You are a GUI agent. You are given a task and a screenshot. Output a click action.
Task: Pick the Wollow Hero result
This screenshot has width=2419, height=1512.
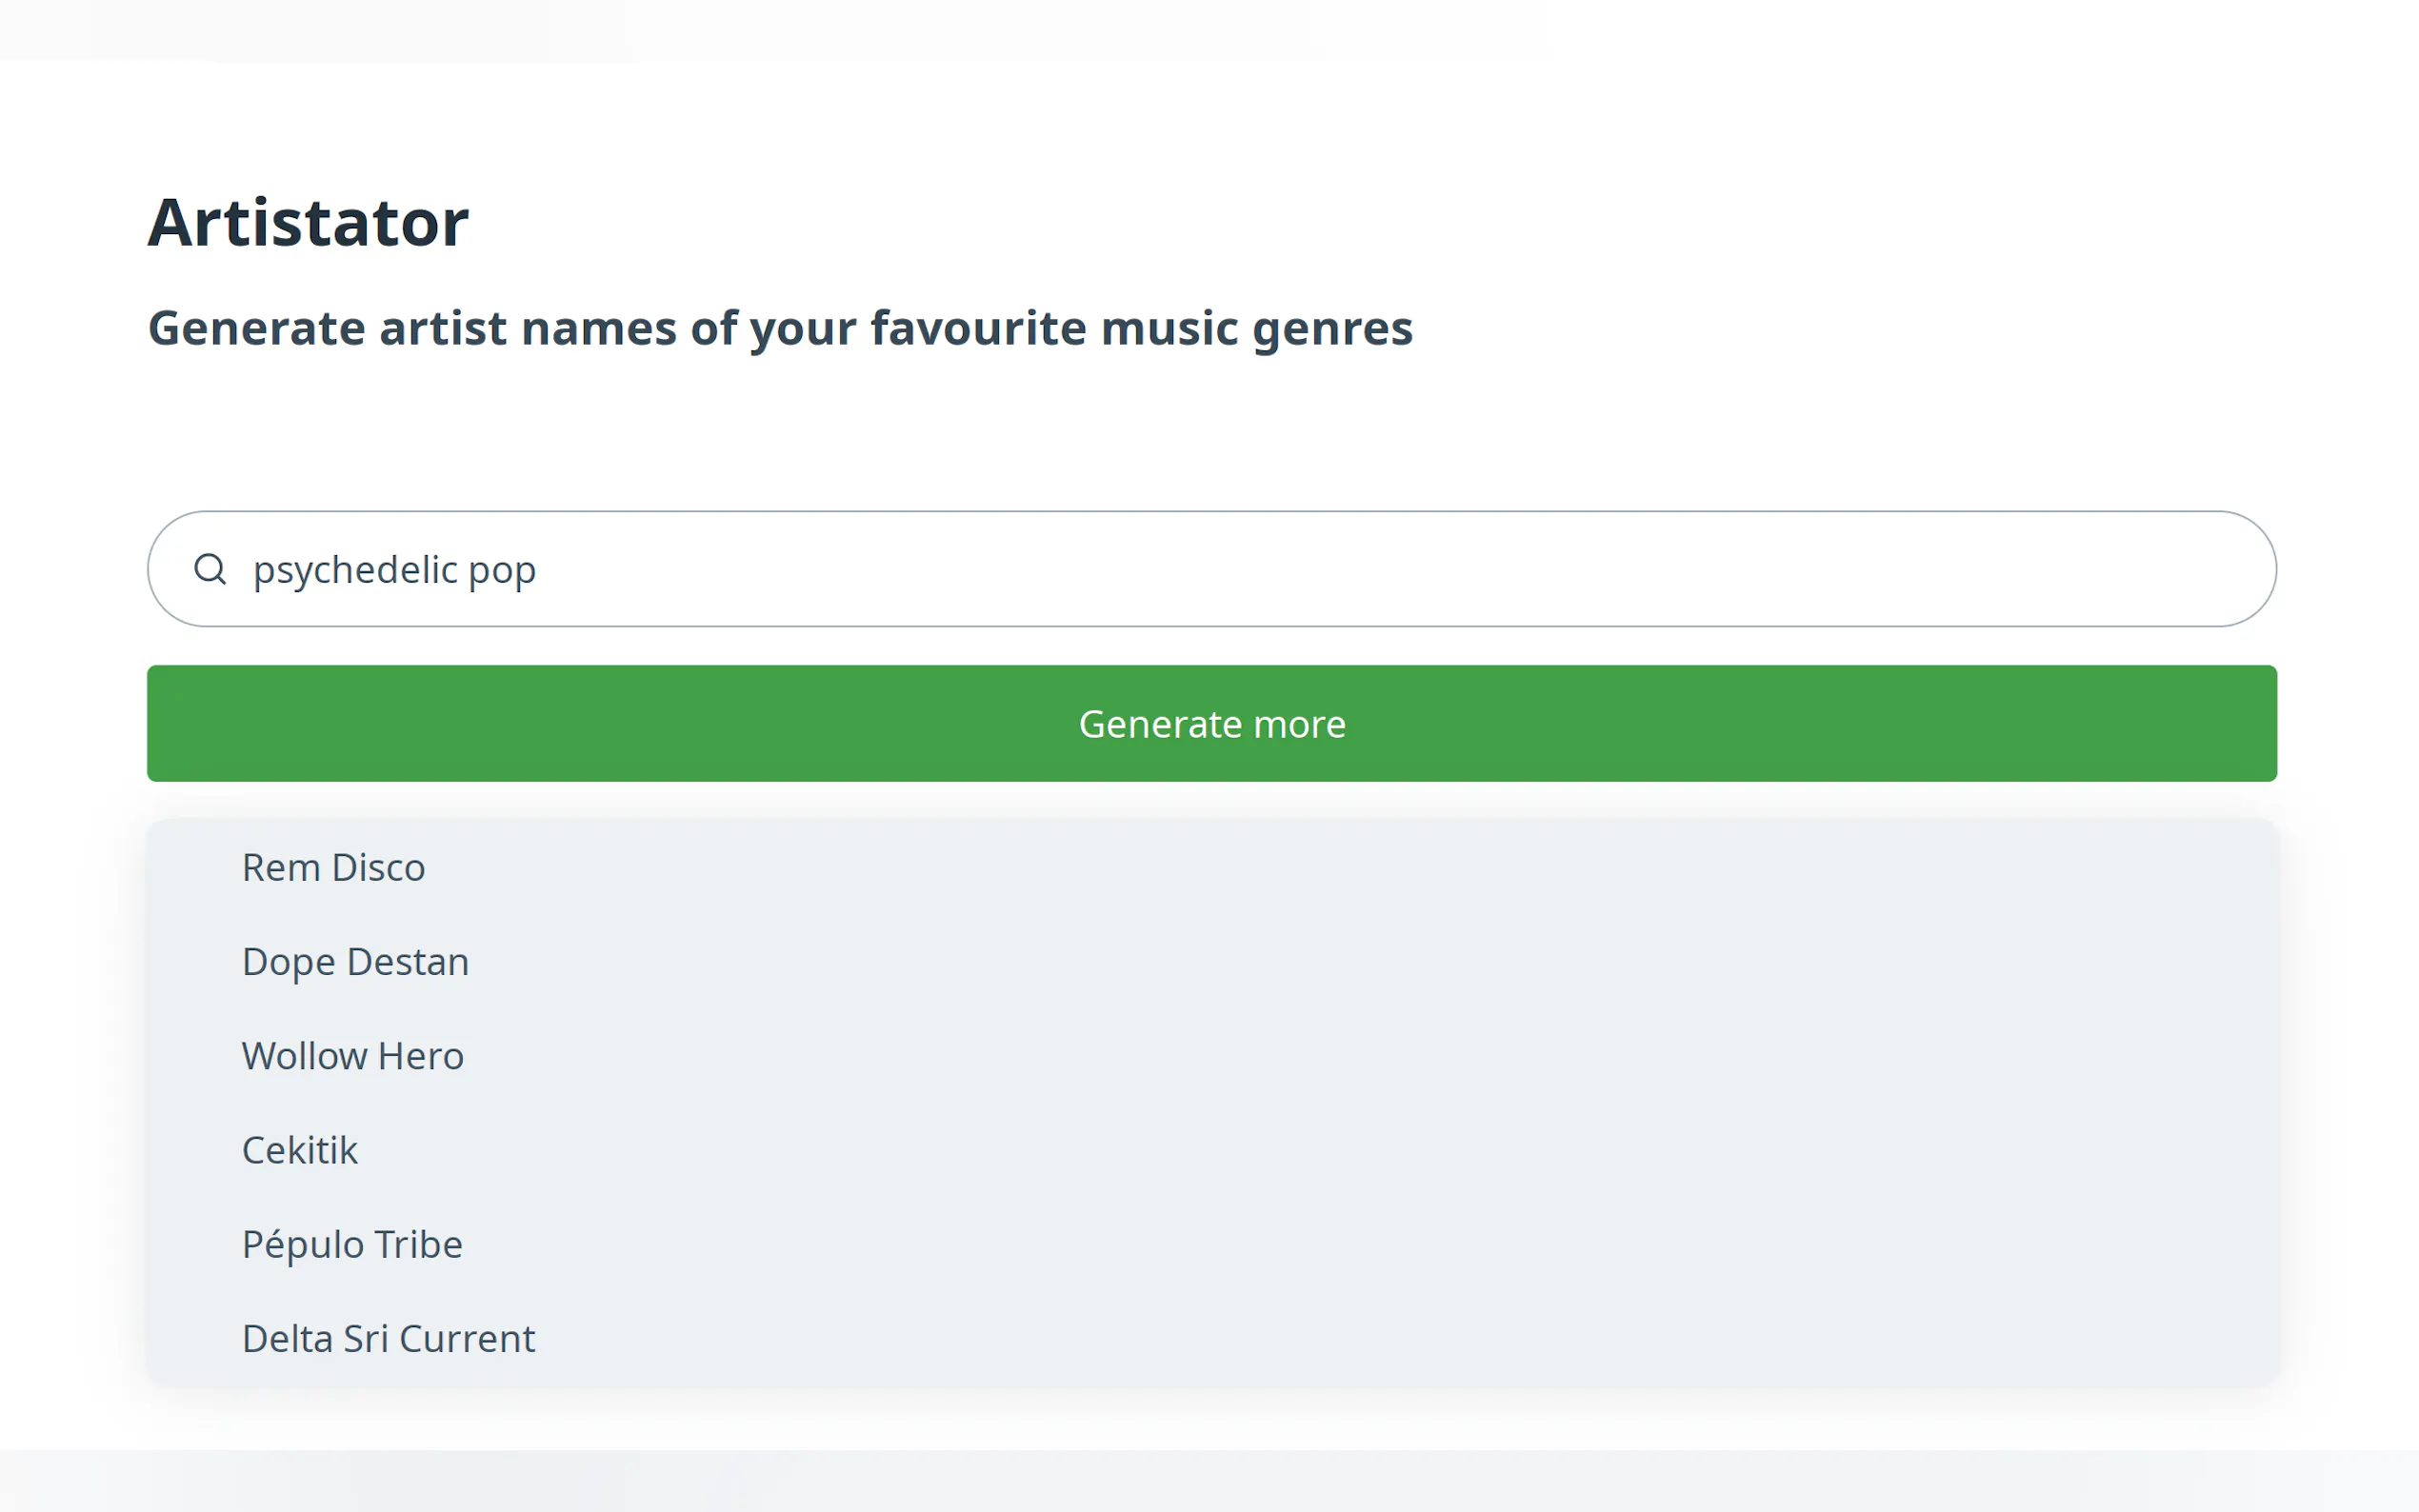click(x=352, y=1056)
